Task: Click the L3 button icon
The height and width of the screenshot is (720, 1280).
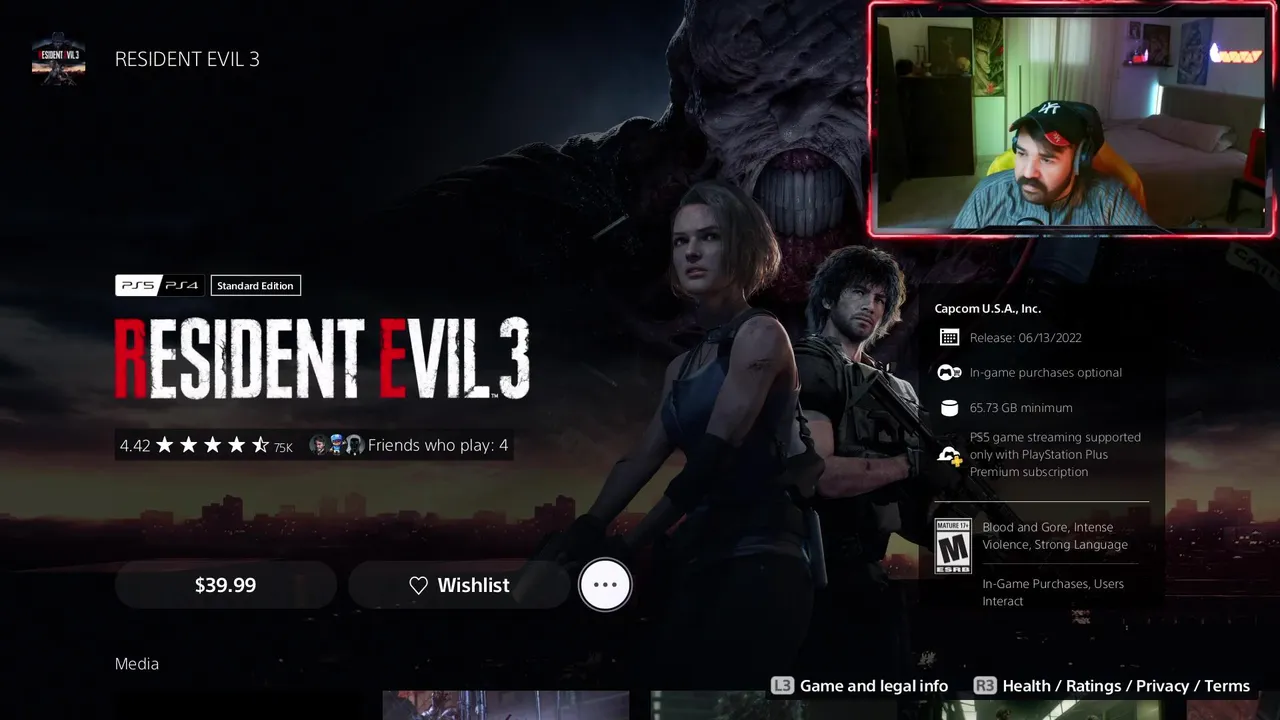Action: coord(782,686)
